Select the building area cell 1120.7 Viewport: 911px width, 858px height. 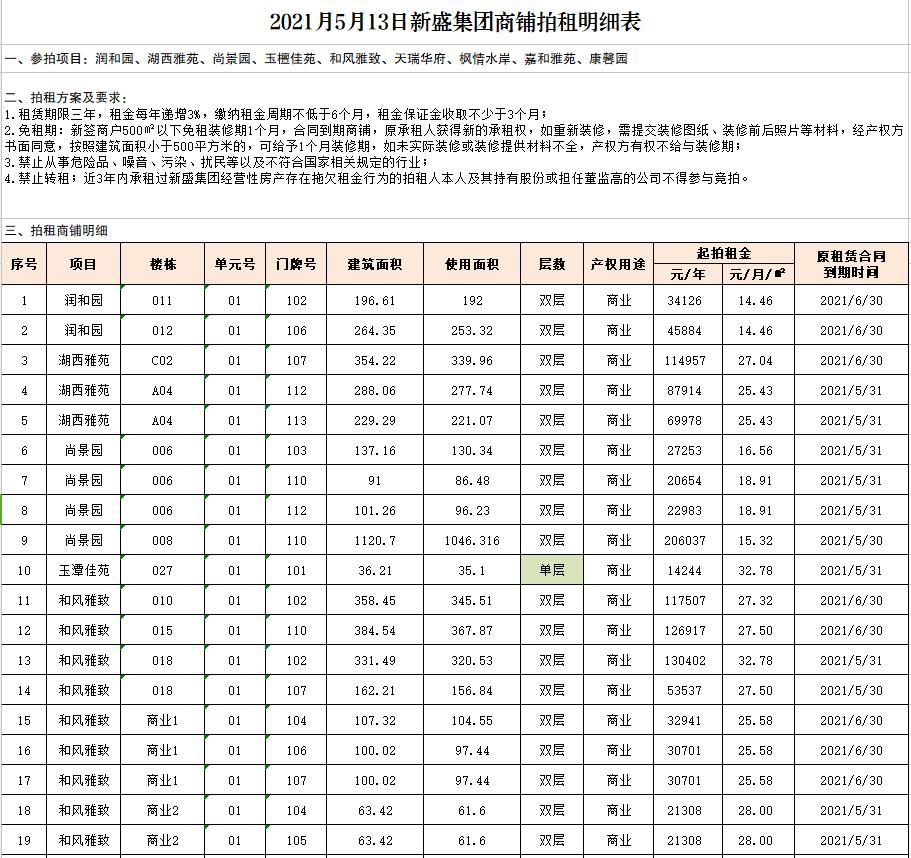[x=374, y=541]
